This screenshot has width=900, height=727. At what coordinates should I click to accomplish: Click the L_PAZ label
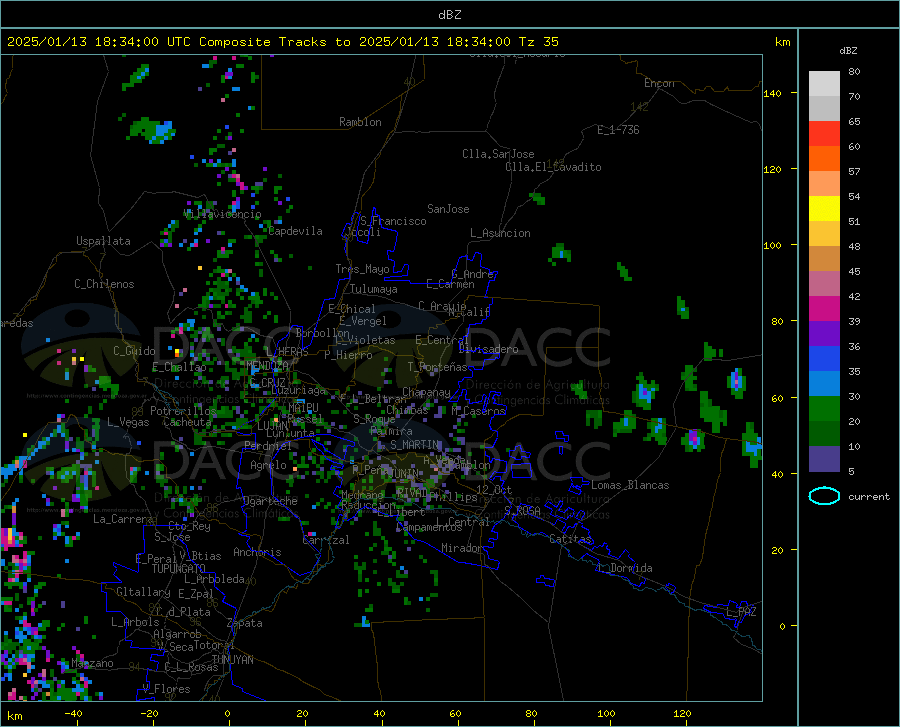(x=741, y=612)
